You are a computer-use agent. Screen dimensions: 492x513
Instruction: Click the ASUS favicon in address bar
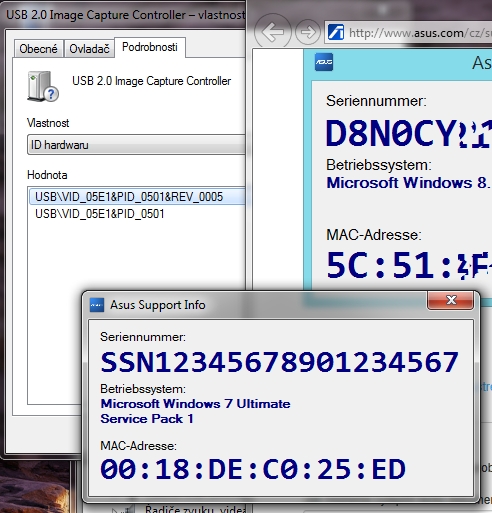point(336,32)
